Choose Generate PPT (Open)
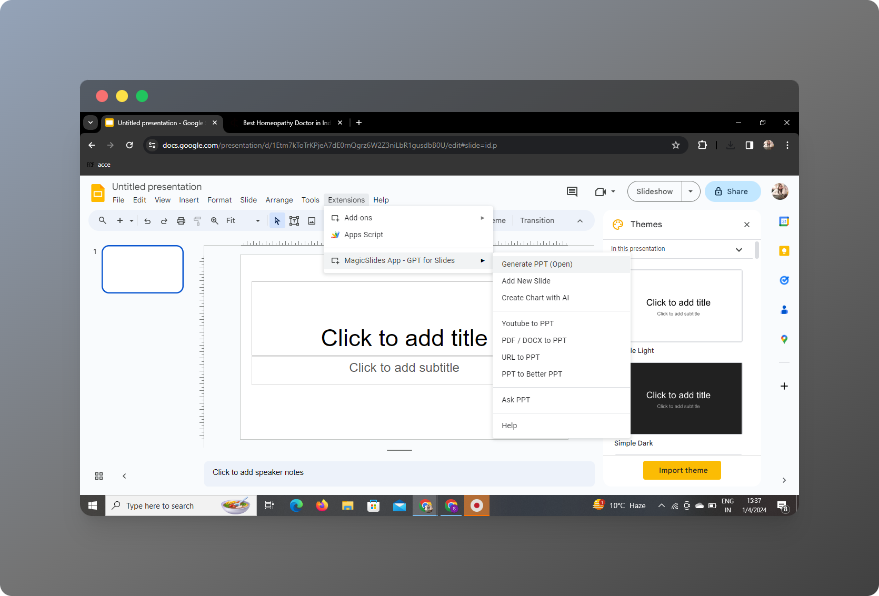Viewport: 879px width, 596px height. (x=561, y=264)
